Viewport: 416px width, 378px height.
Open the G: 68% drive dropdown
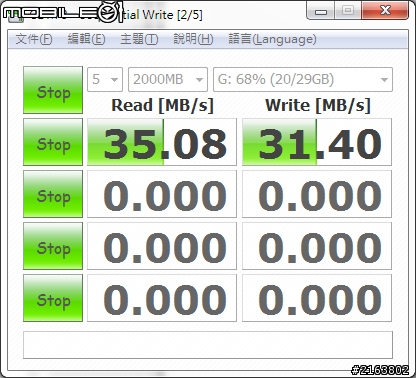click(x=303, y=79)
